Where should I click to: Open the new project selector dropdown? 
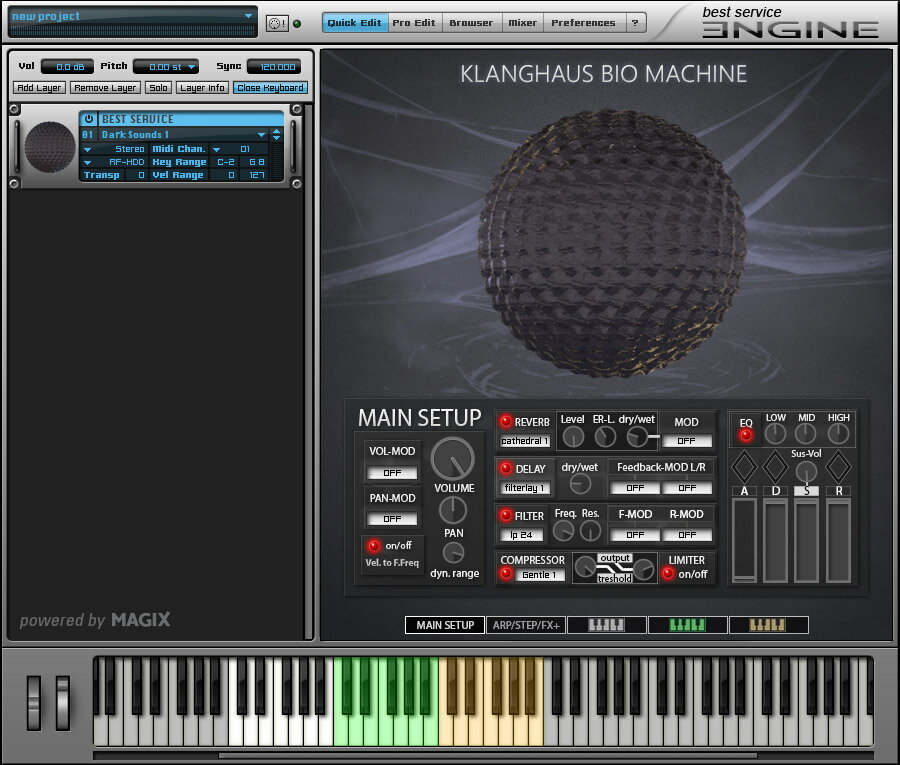coord(248,16)
